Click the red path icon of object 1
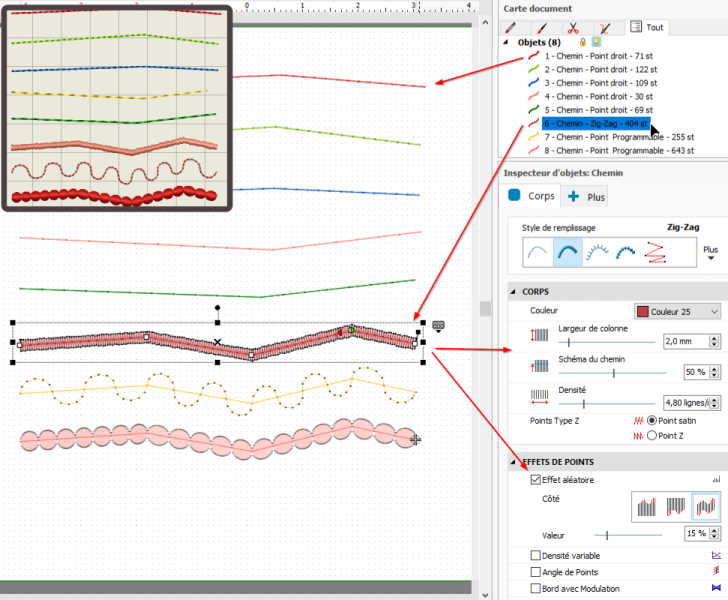 [533, 56]
